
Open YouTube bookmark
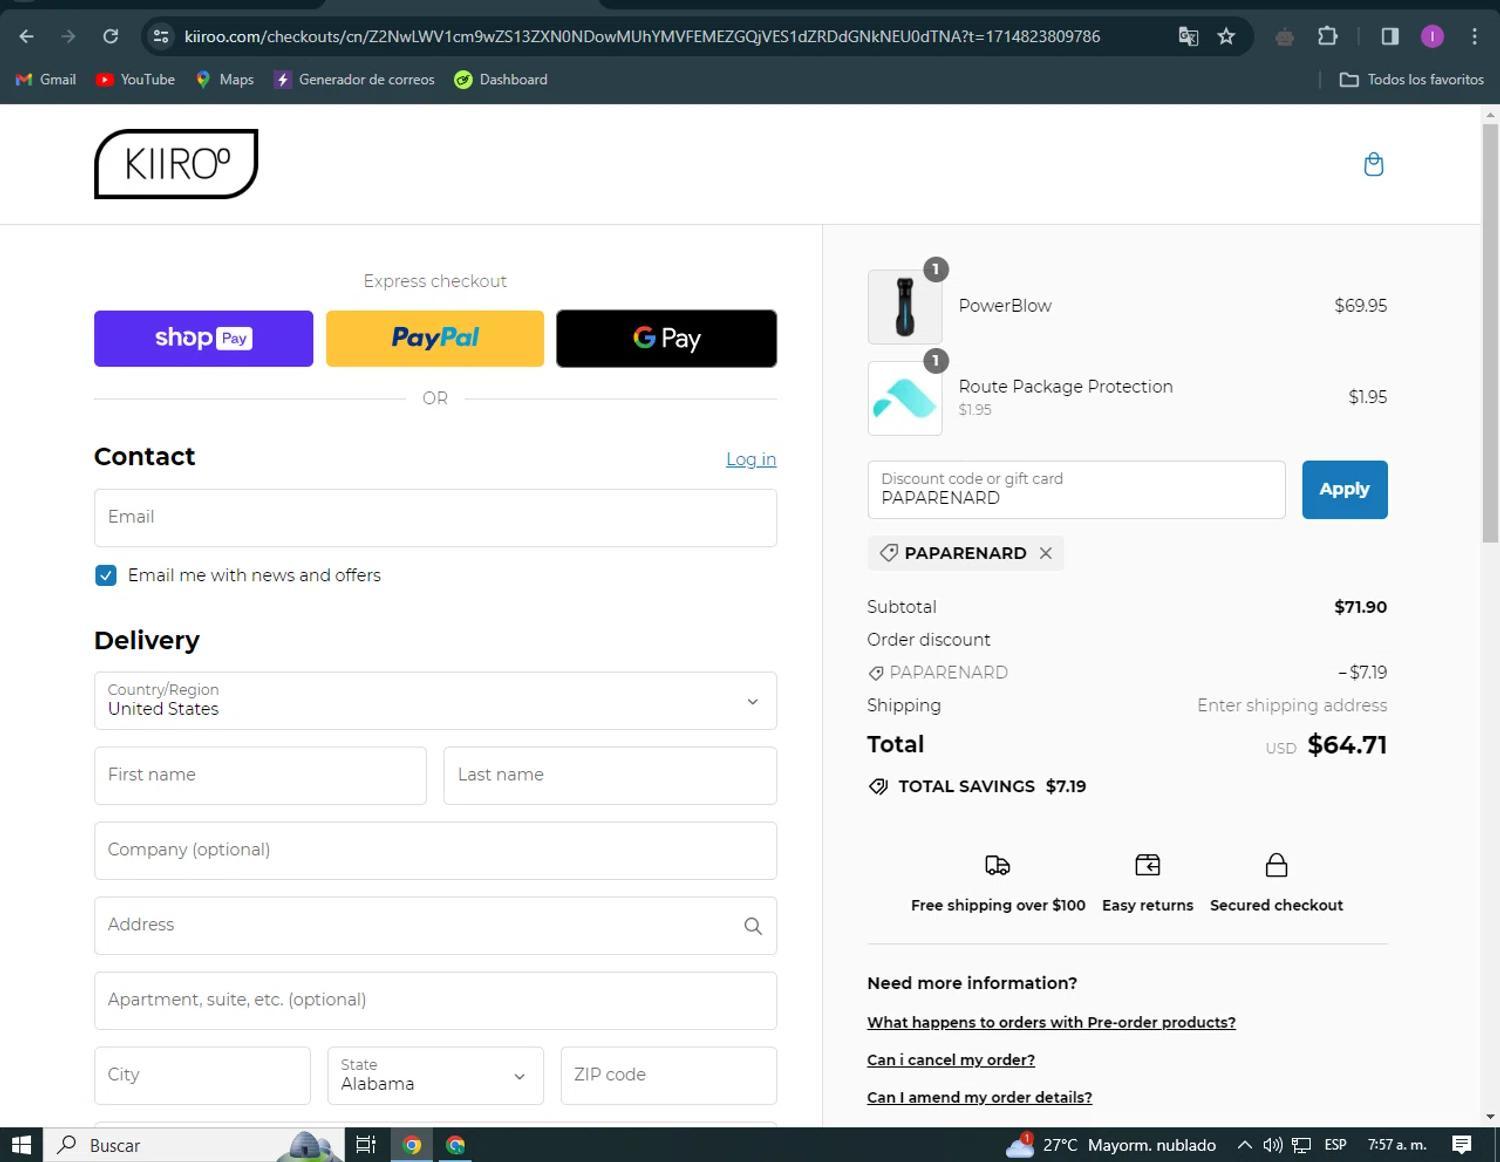[135, 80]
